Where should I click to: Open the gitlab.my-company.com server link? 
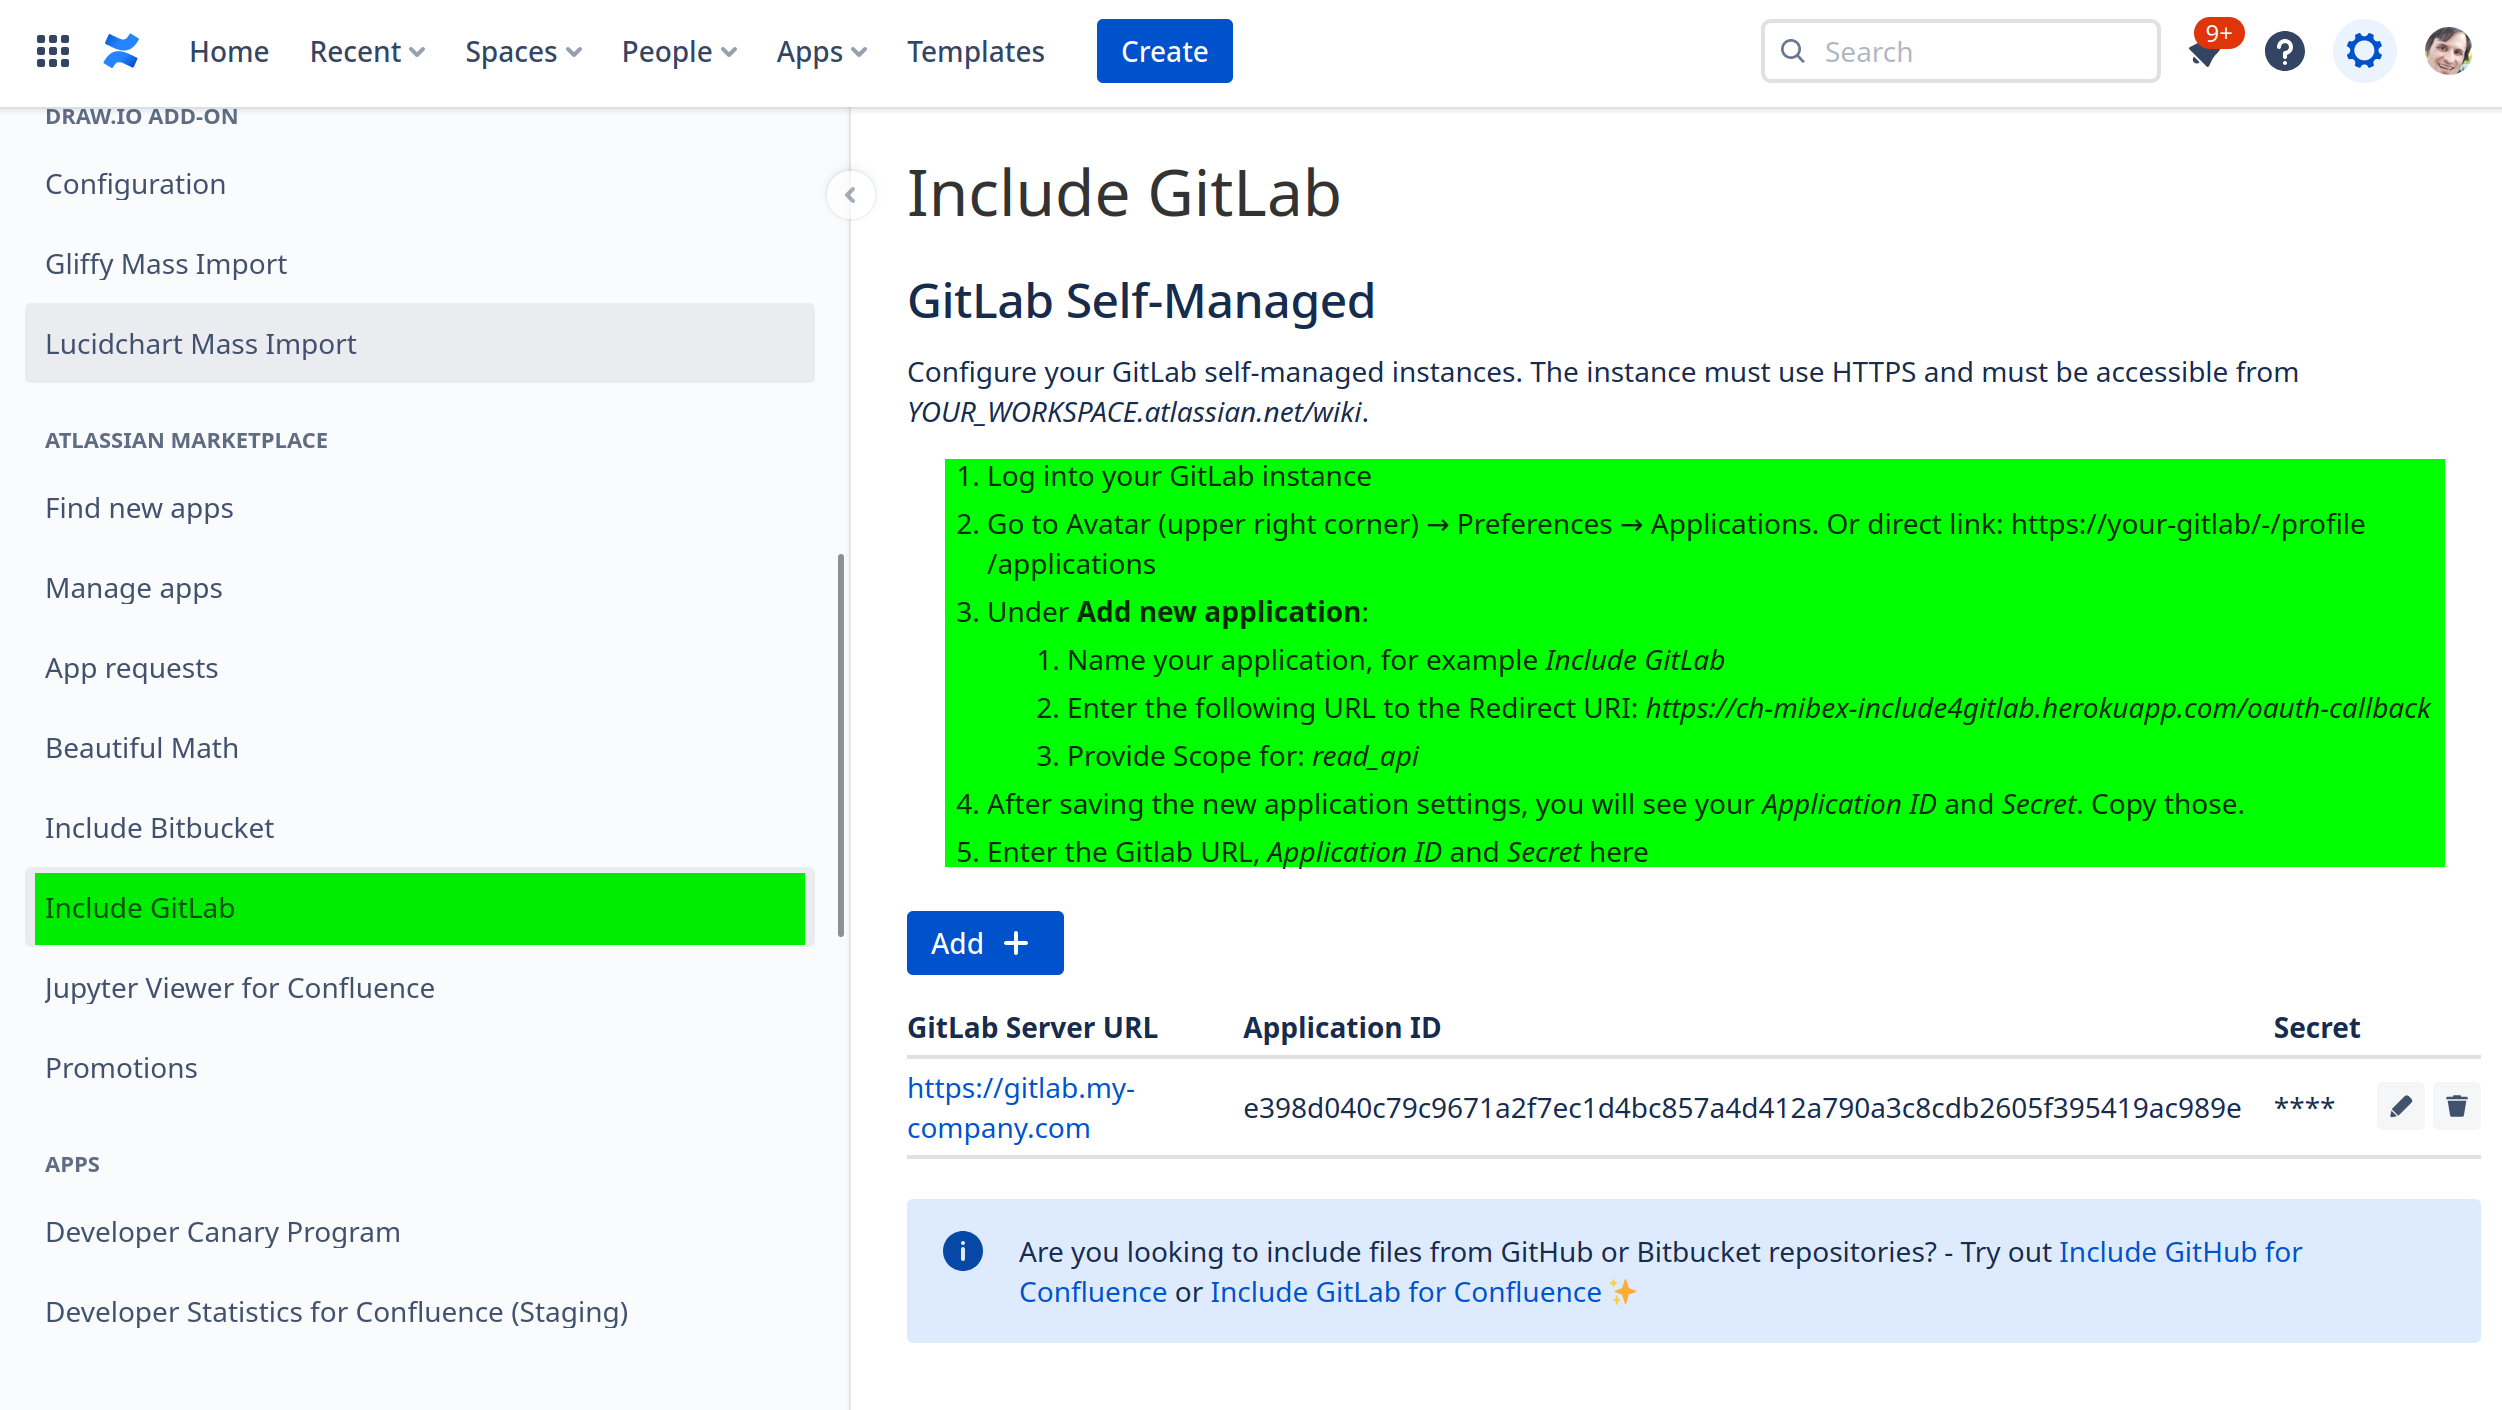(x=1020, y=1107)
